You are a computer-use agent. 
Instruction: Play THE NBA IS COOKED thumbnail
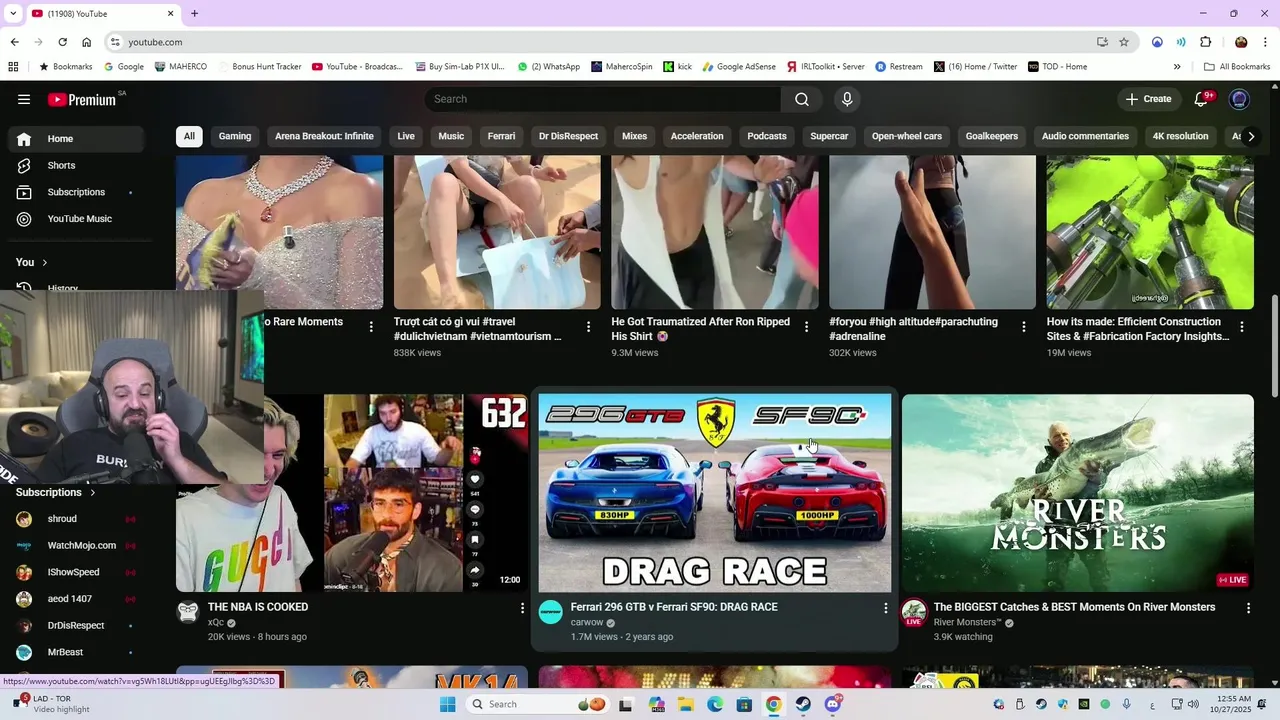[x=352, y=493]
